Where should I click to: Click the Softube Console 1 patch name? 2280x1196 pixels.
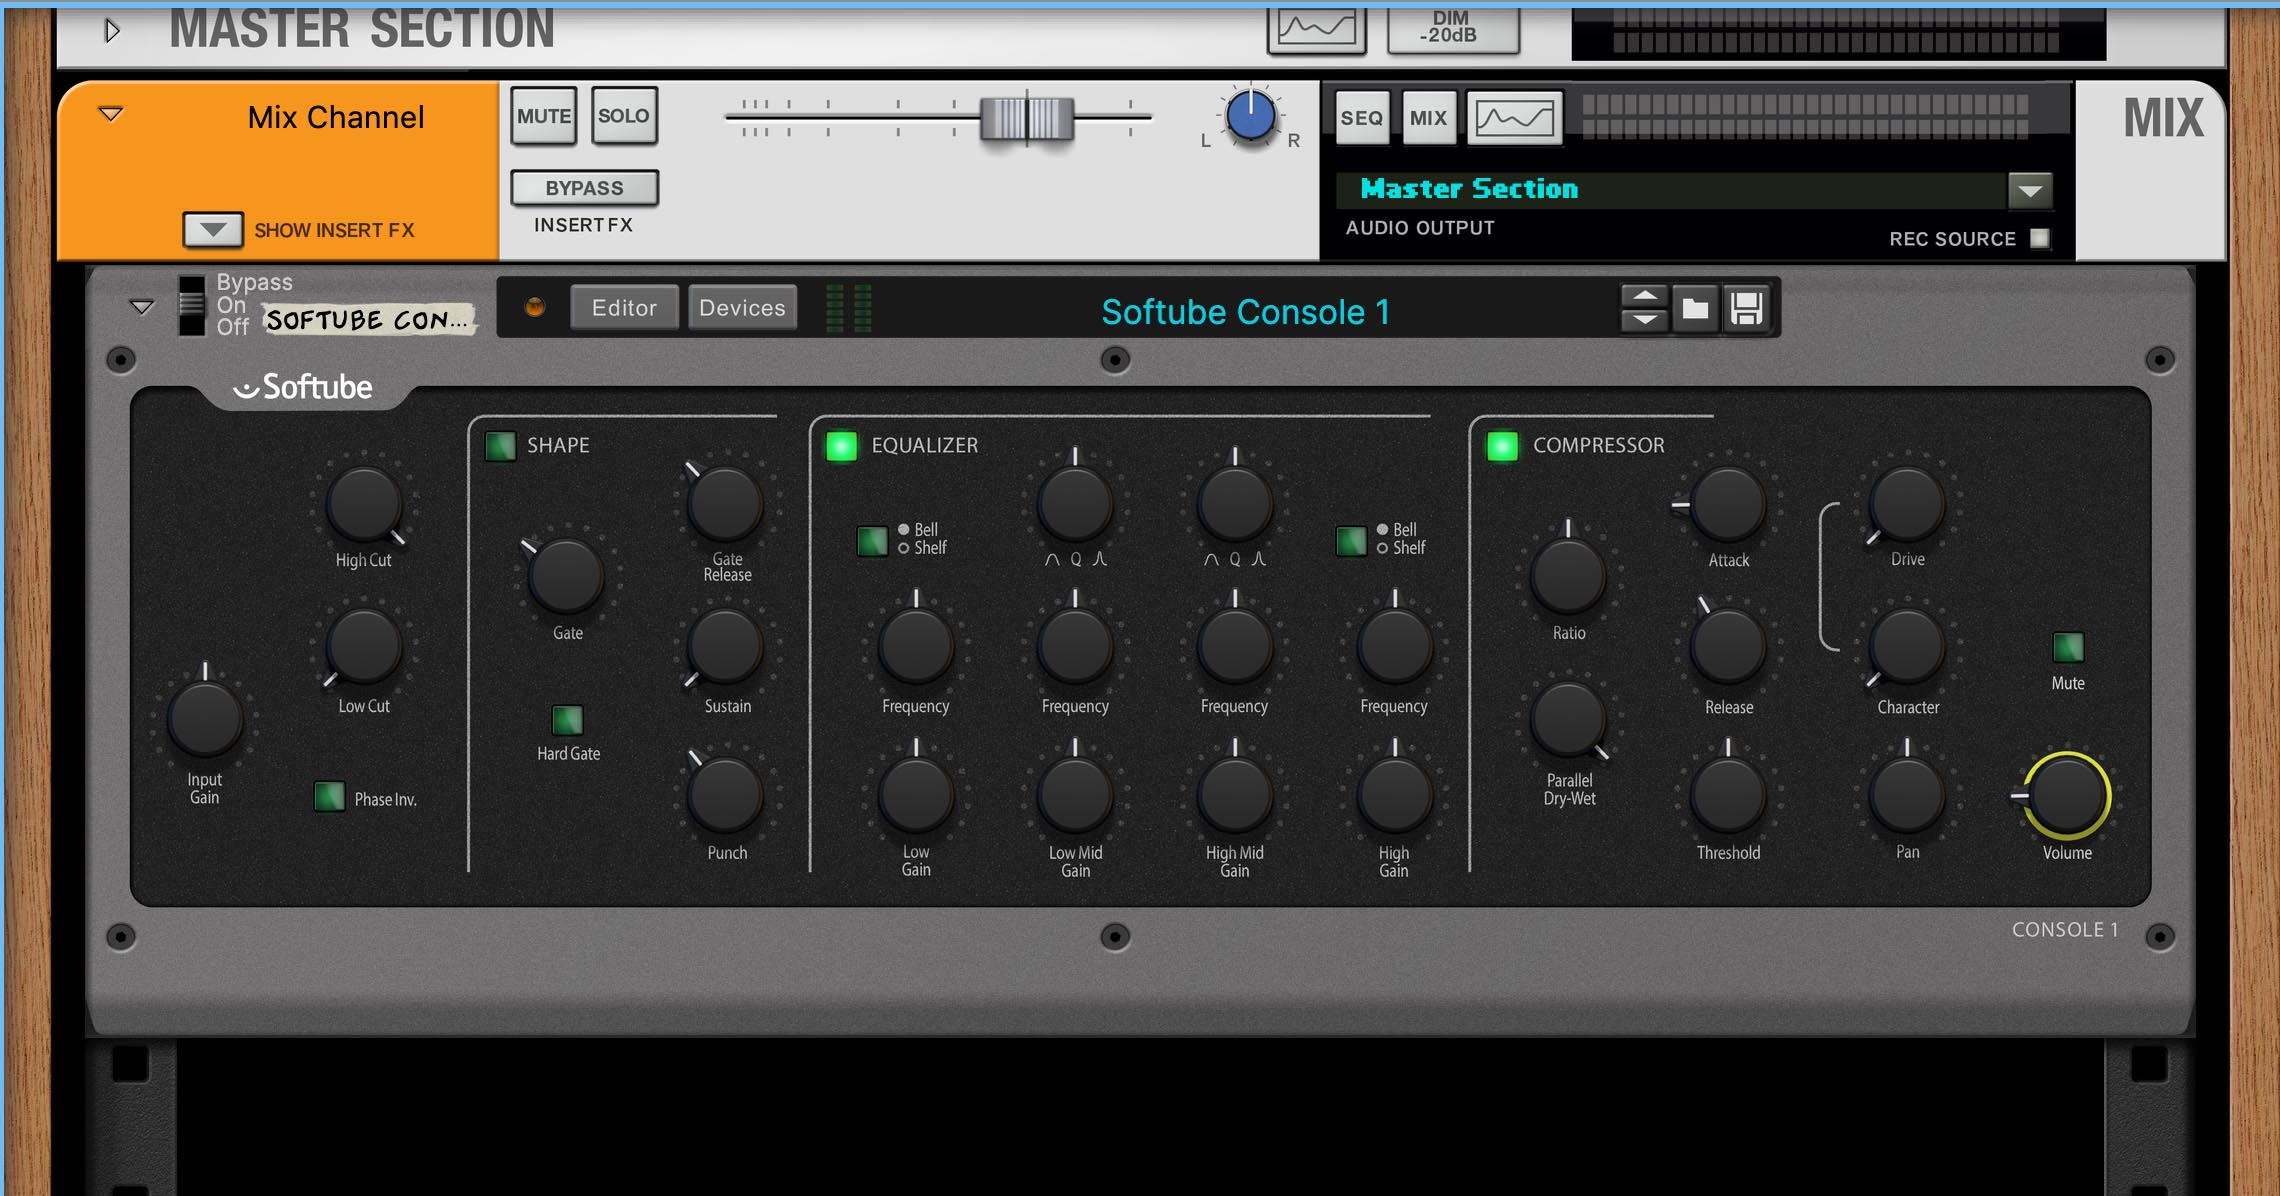(1245, 312)
